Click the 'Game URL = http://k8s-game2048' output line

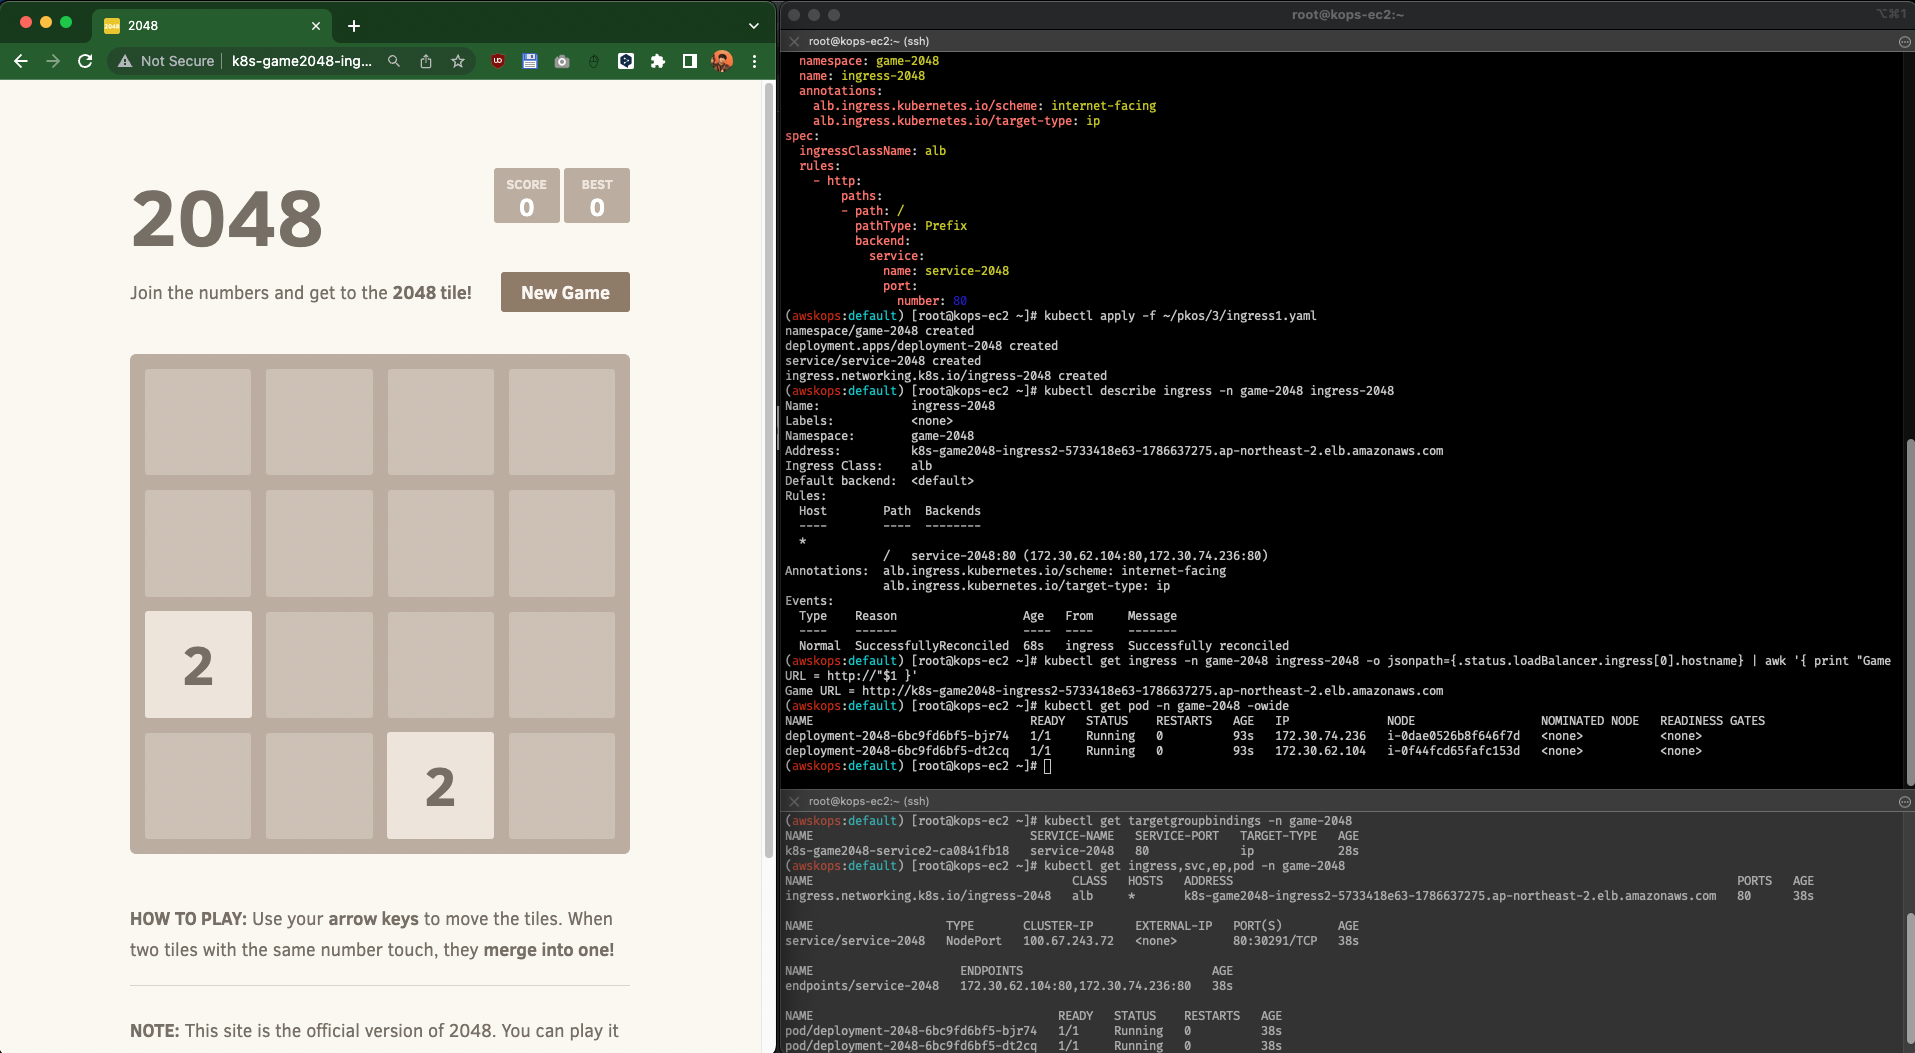(x=1114, y=691)
